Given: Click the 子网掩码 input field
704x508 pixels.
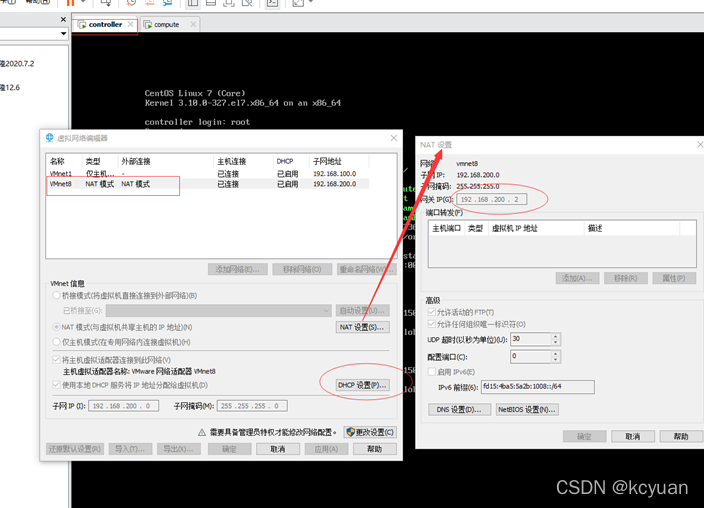Looking at the screenshot, I should (252, 406).
